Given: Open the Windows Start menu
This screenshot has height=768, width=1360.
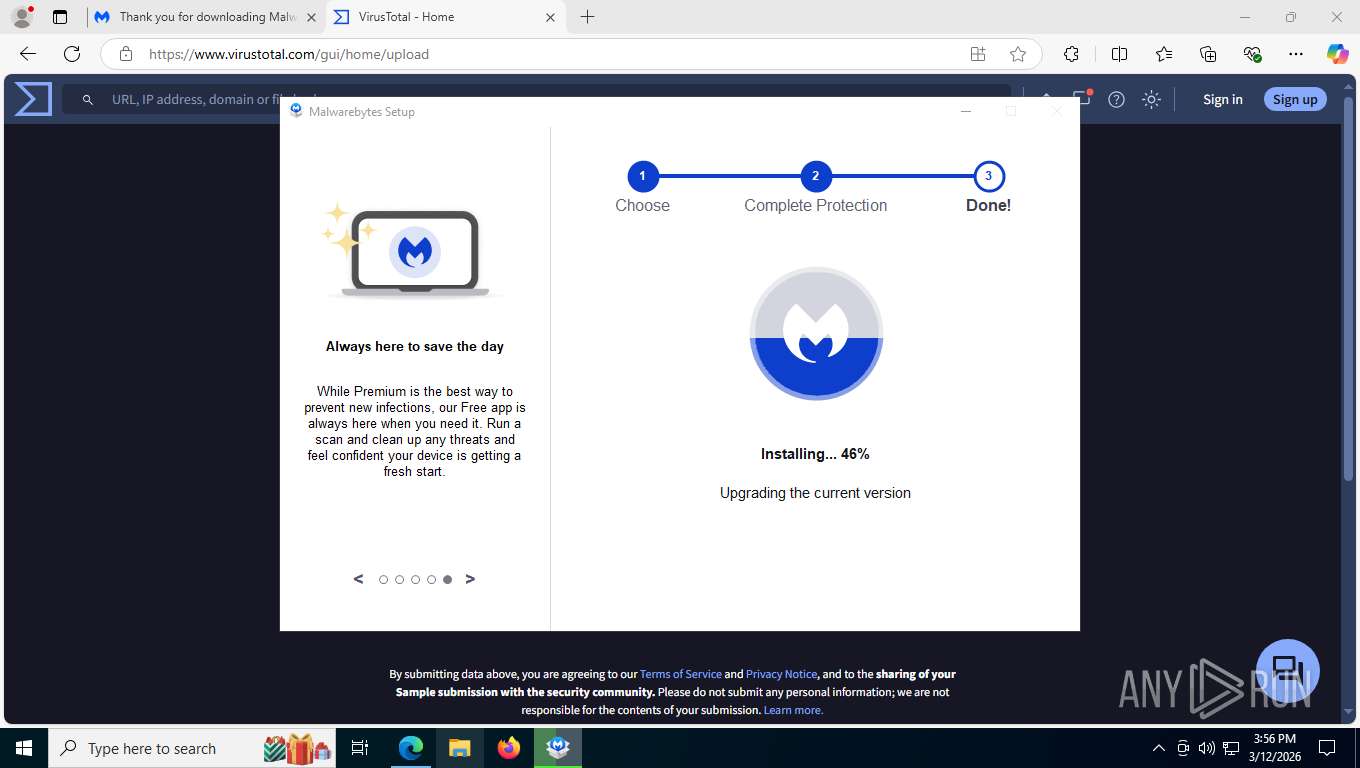Looking at the screenshot, I should (23, 748).
